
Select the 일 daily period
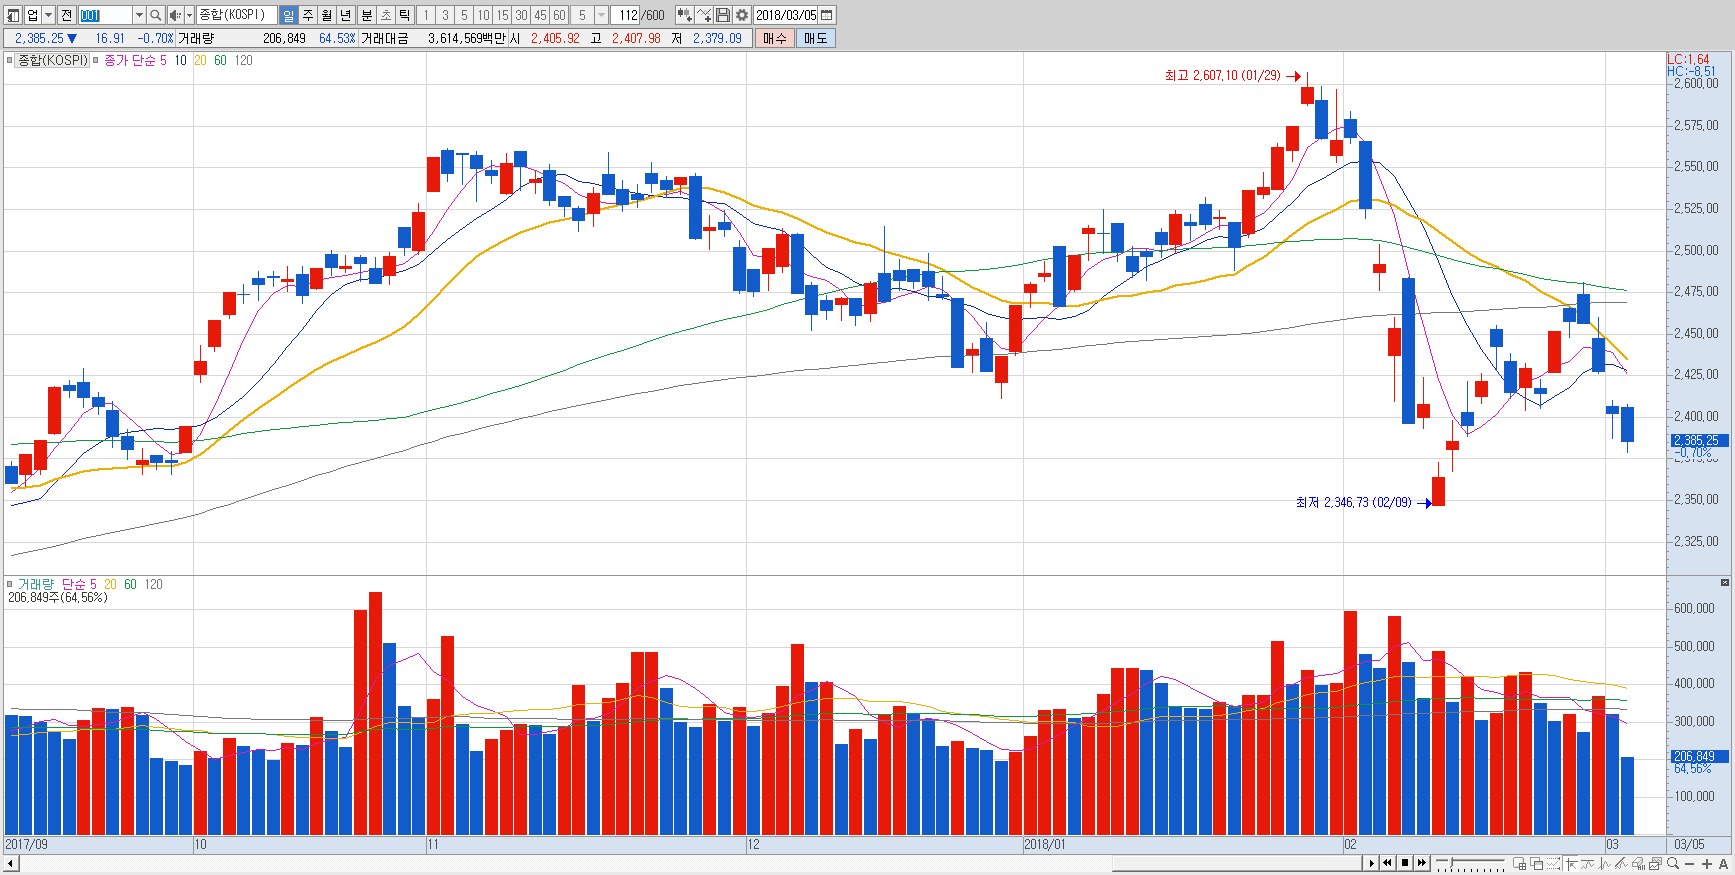click(289, 15)
